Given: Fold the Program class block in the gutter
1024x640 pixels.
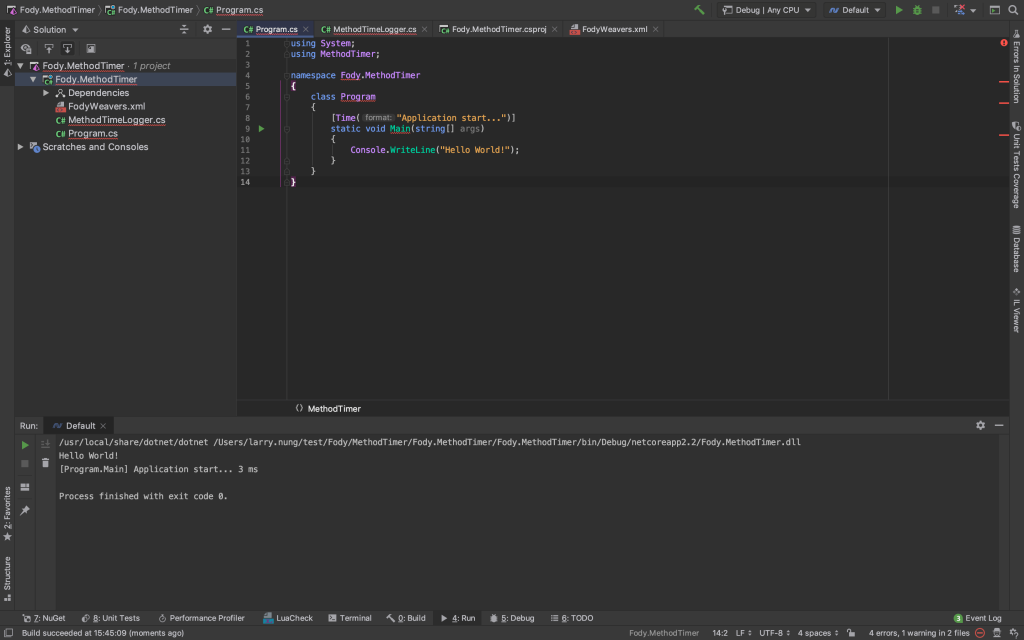Looking at the screenshot, I should [287, 97].
